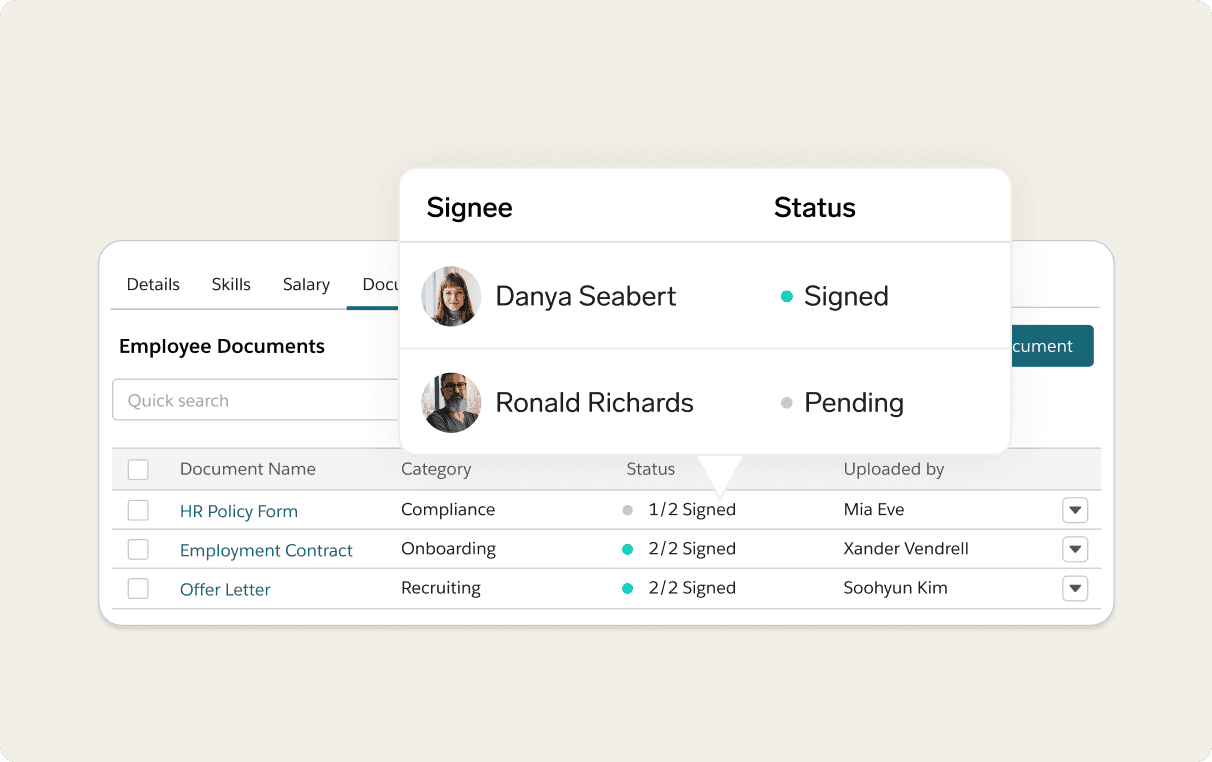Open the Employment Contract document link
The width and height of the screenshot is (1212, 762).
pos(266,550)
